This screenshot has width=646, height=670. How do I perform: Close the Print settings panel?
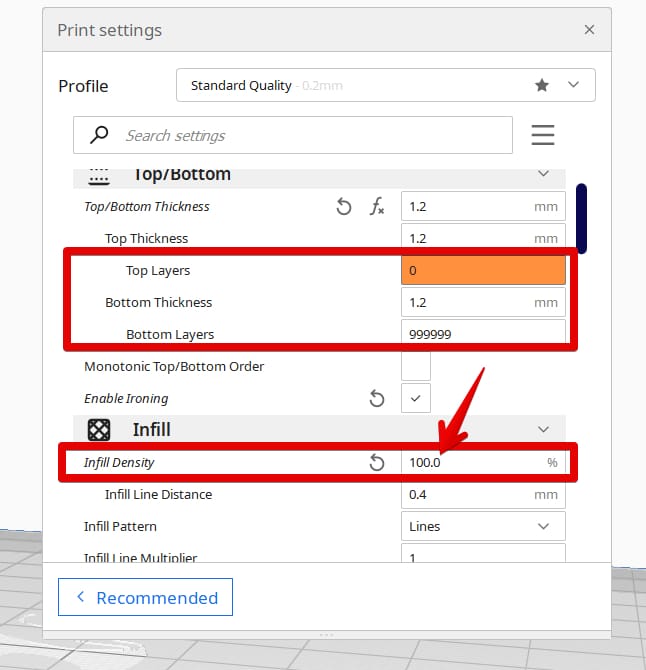point(589,30)
